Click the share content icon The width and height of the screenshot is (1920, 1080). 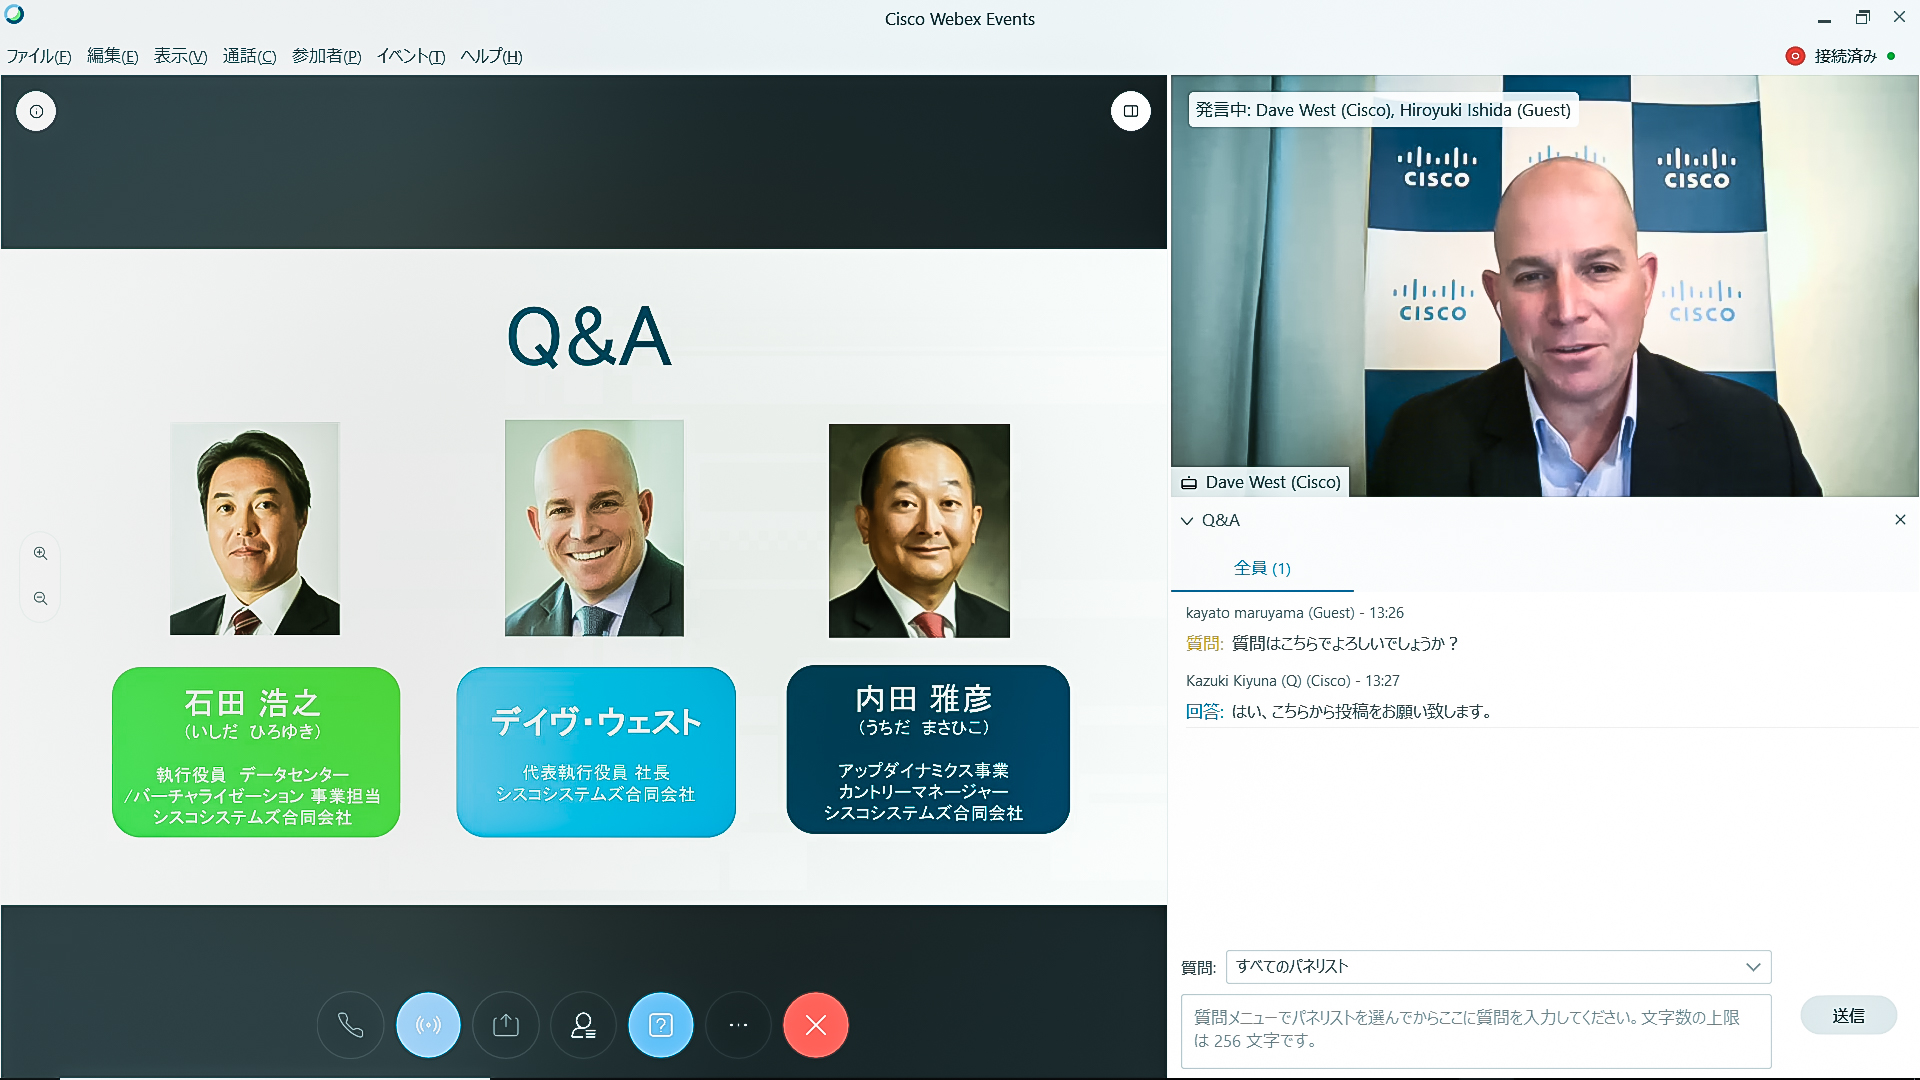[x=506, y=1025]
